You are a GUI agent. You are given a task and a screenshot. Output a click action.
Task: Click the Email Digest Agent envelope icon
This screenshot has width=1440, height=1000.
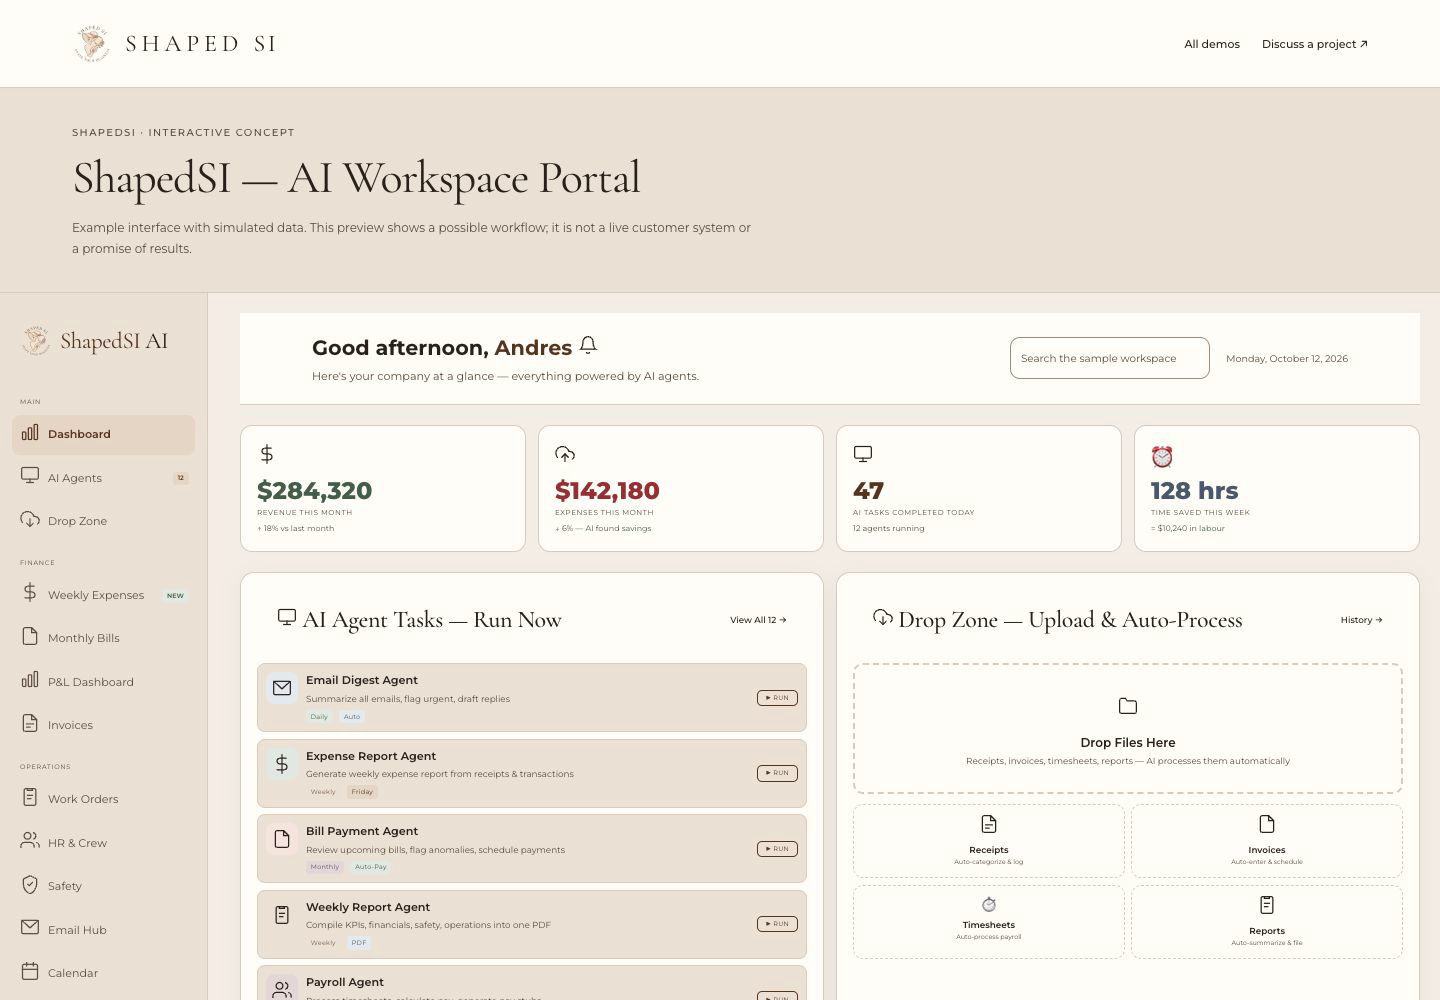coord(282,688)
